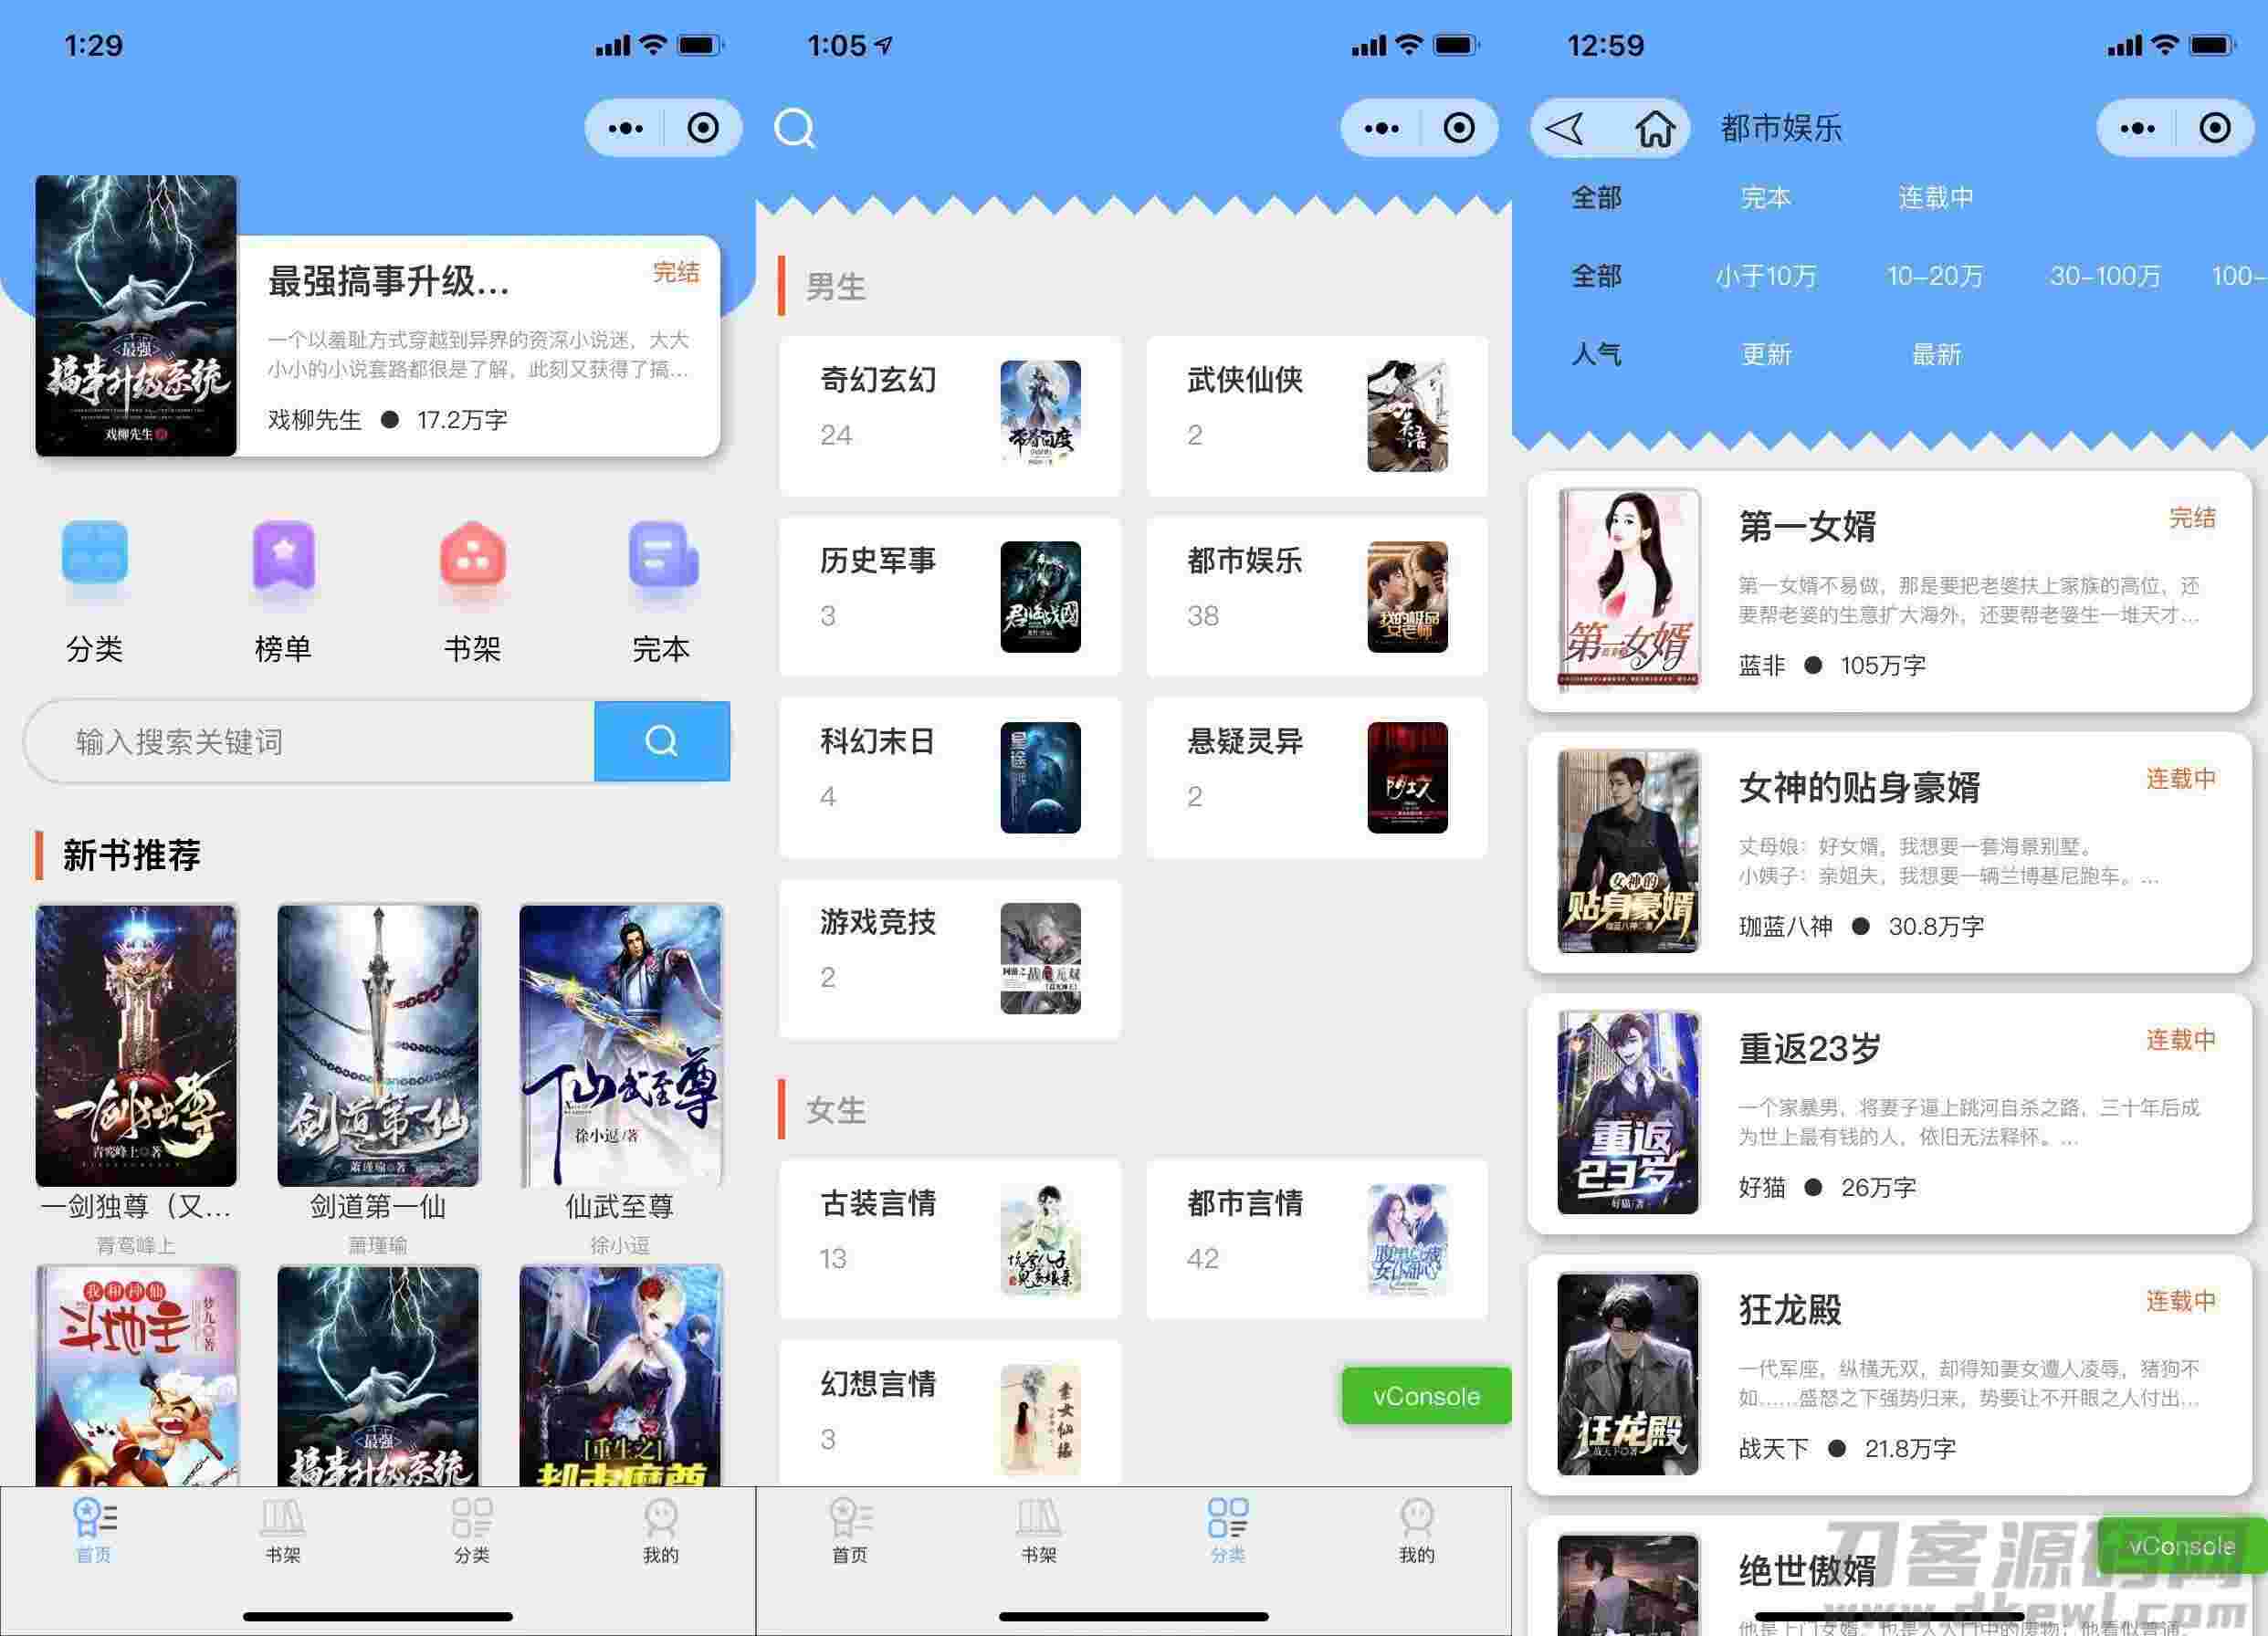
Task: Switch to the 书架 tab on the category screen
Action: (1038, 1530)
